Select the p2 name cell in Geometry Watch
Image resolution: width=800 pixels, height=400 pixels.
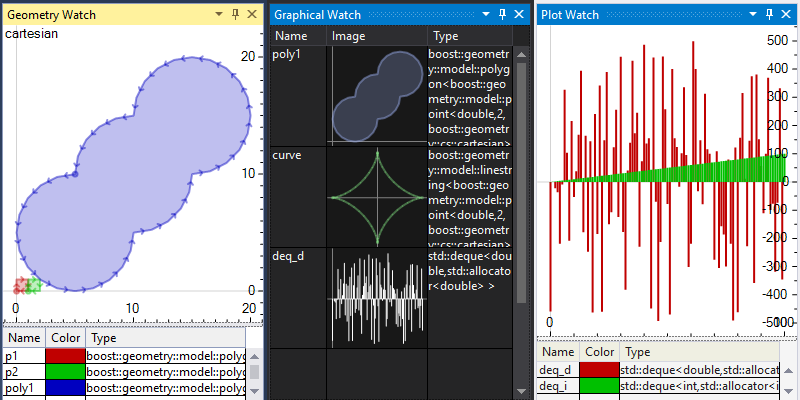24,371
